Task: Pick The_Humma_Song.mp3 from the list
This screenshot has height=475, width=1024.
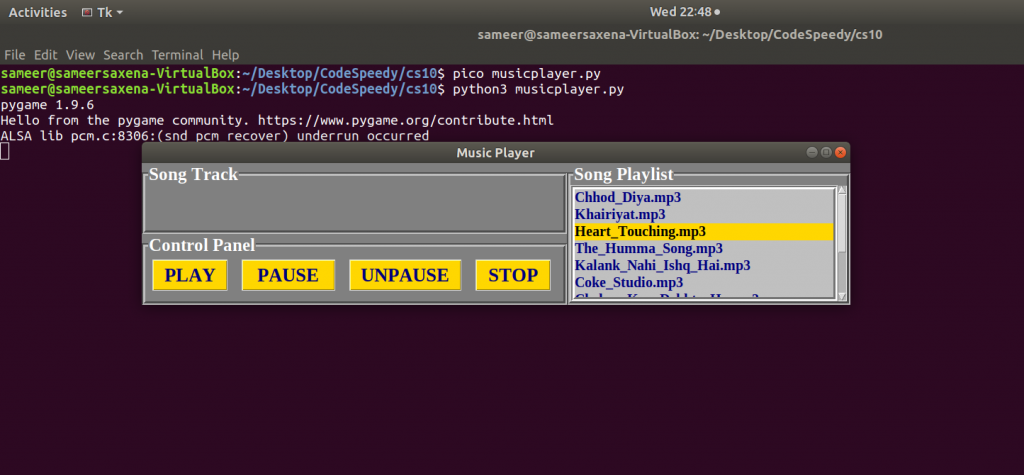Action: [648, 249]
